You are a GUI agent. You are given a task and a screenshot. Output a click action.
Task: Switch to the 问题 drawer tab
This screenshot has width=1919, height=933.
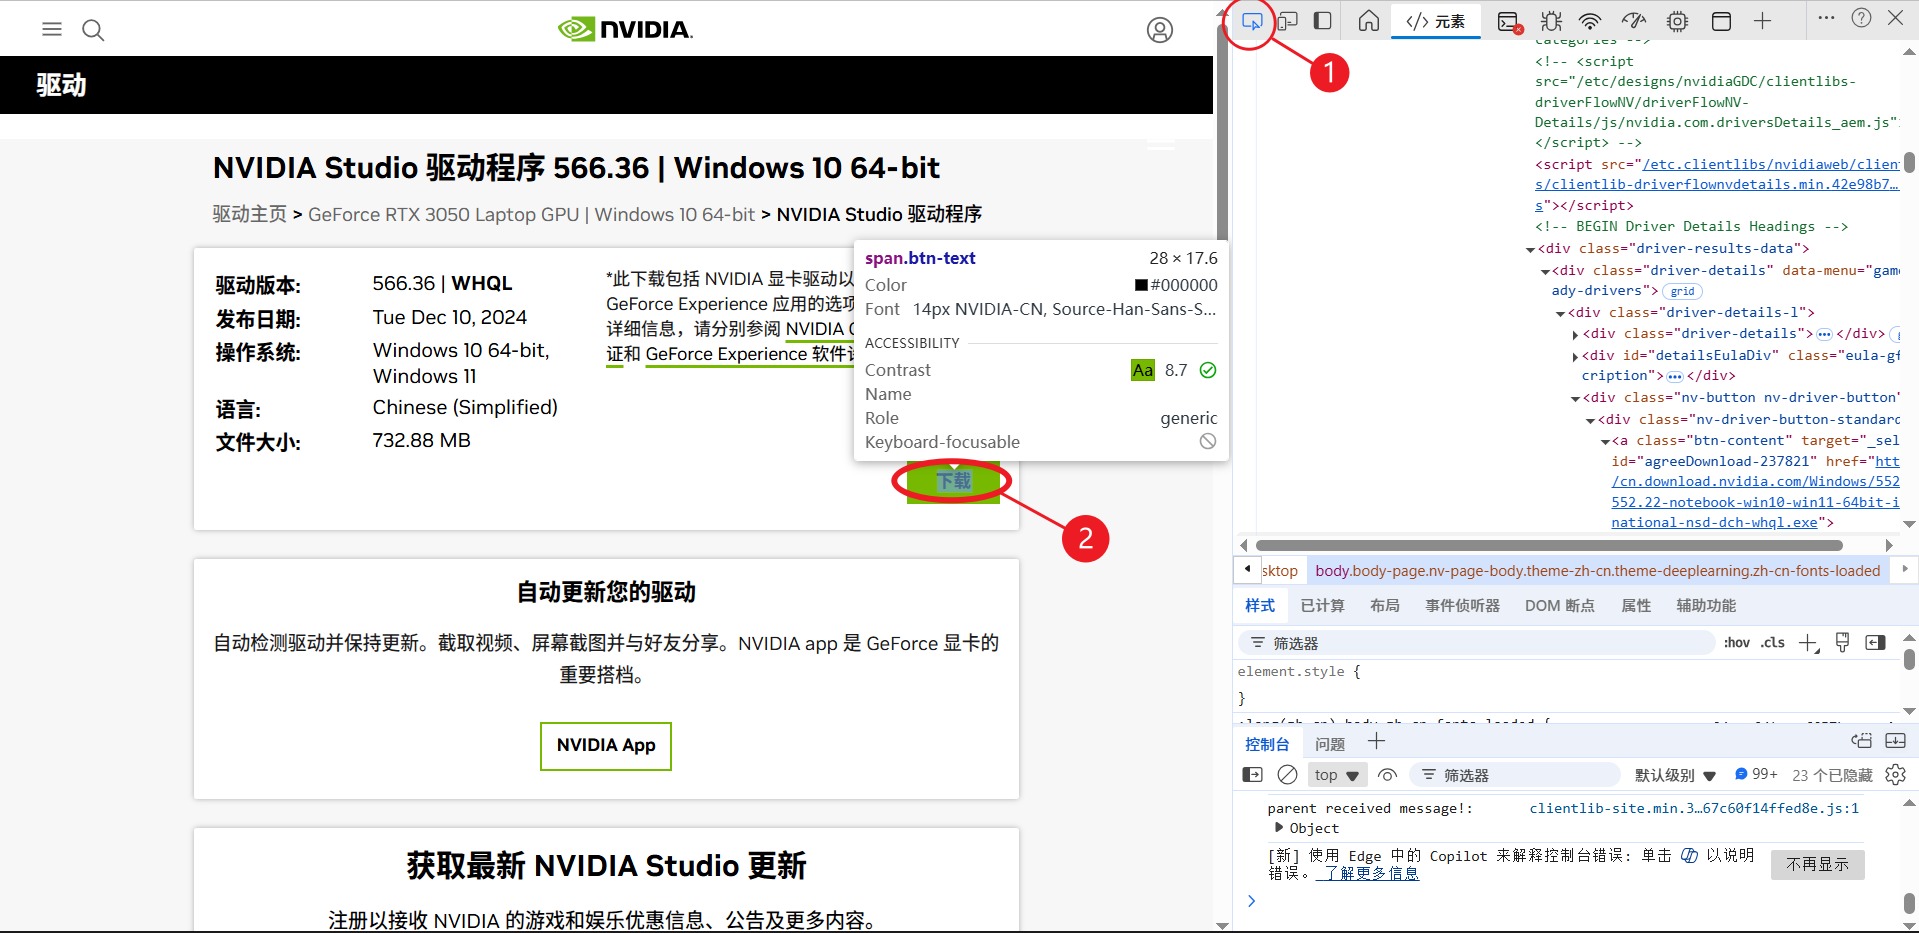(x=1330, y=744)
